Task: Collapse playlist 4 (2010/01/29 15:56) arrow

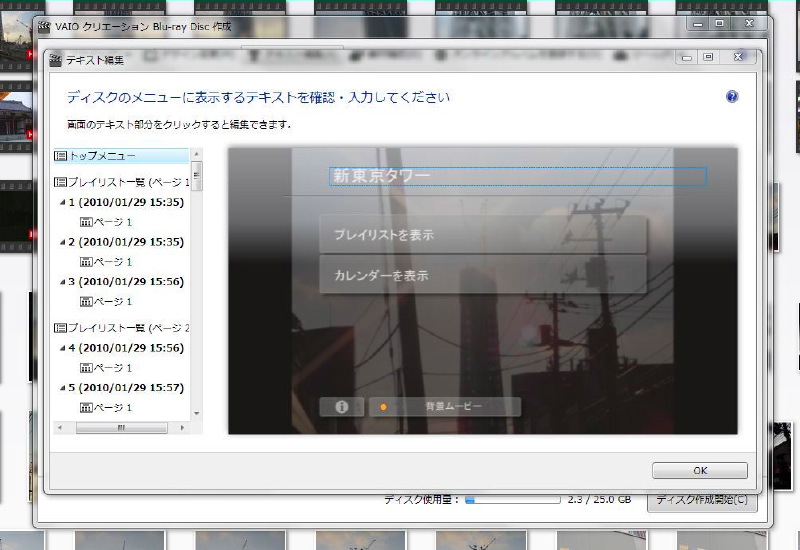Action: [x=62, y=348]
